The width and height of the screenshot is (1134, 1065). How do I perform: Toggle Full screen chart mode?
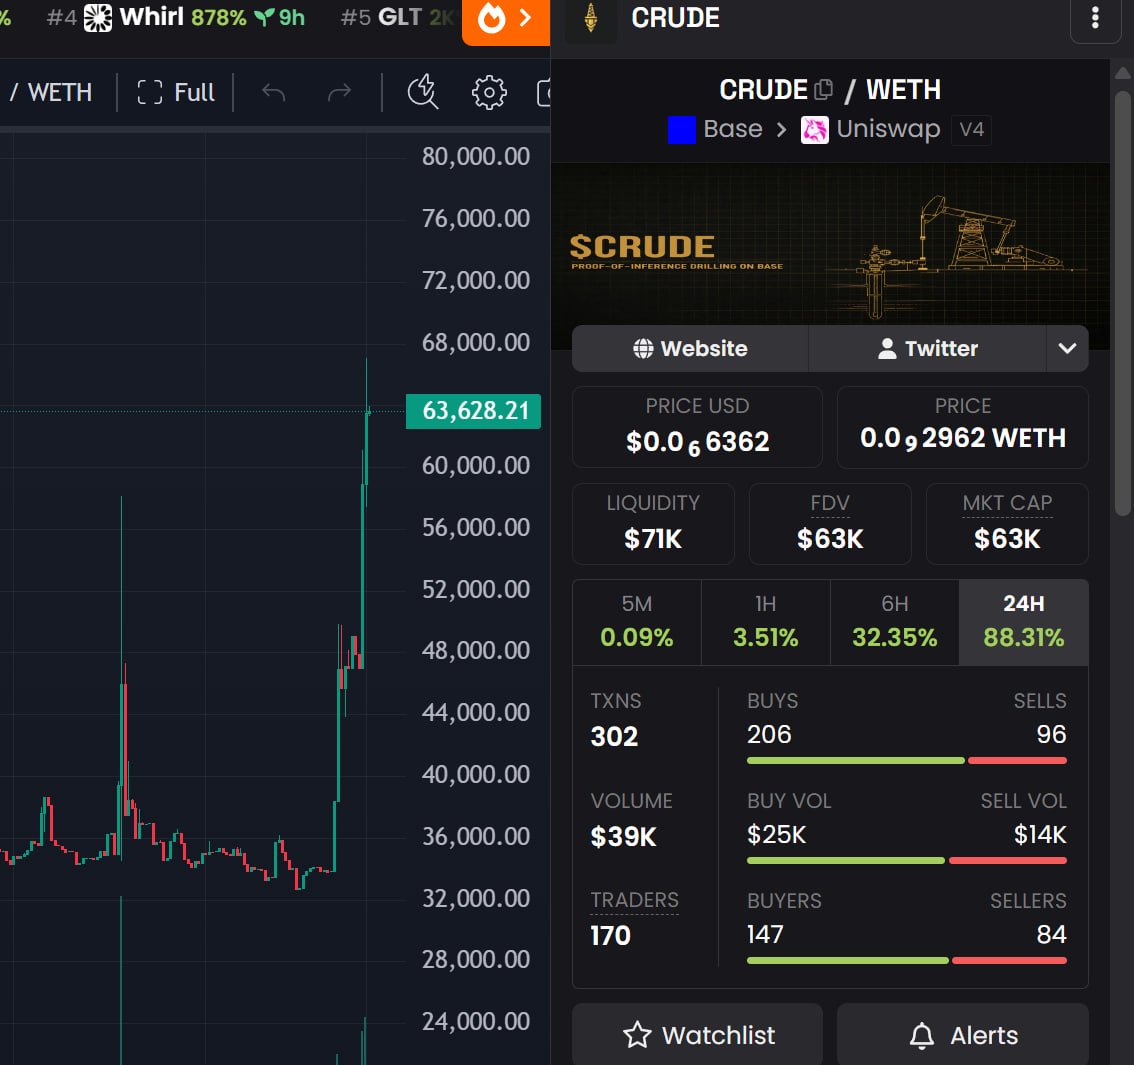tap(176, 93)
